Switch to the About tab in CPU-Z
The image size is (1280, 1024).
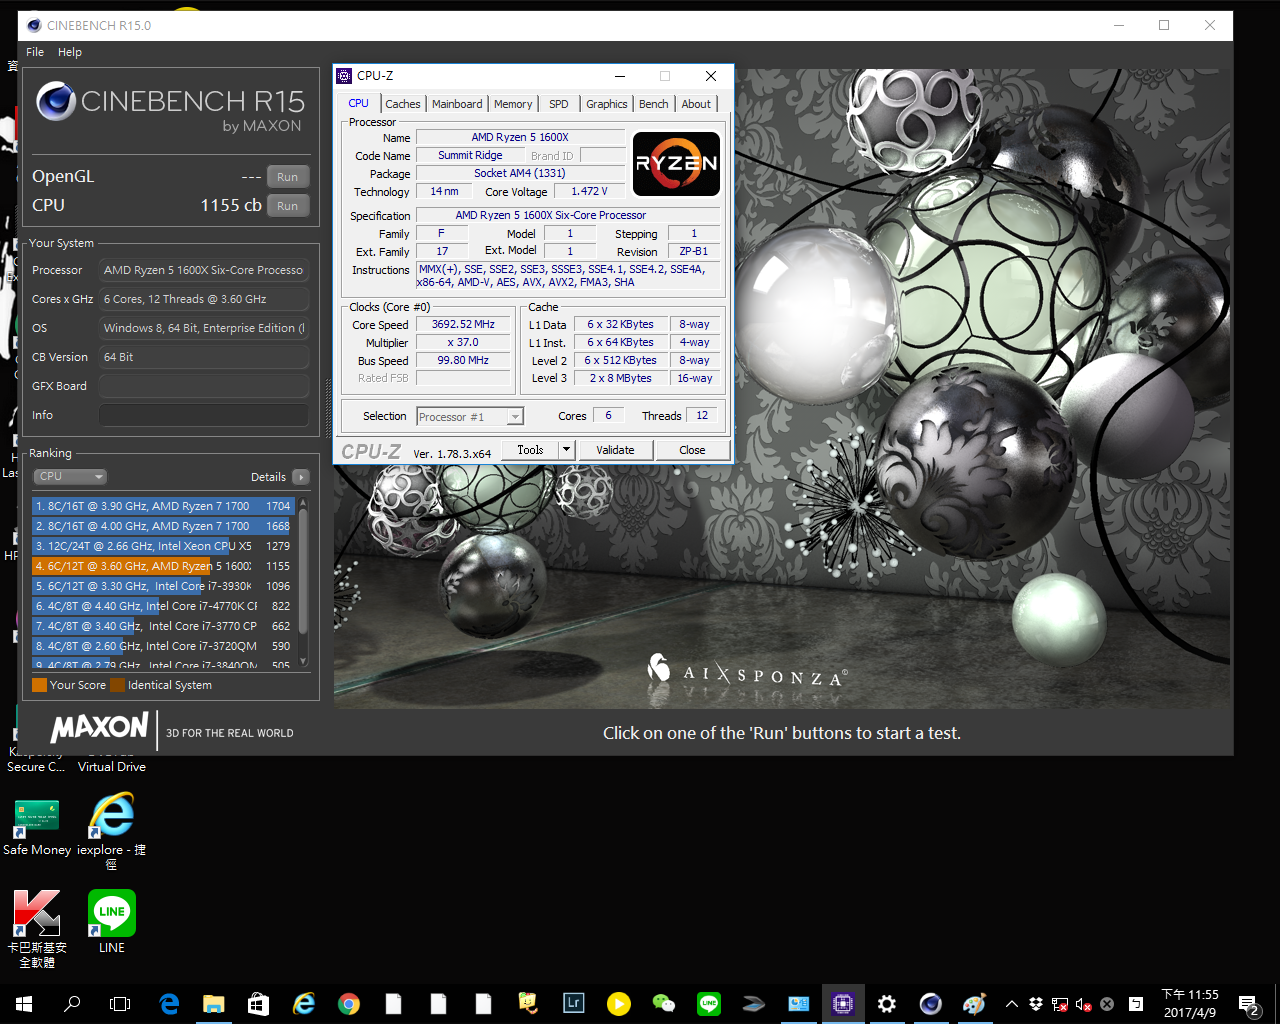tap(697, 104)
